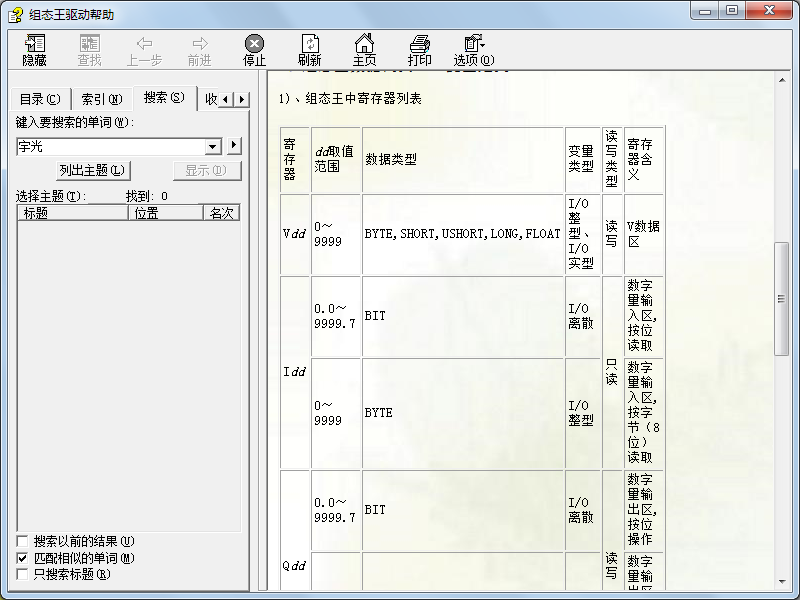This screenshot has height=600, width=800.
Task: Click the 只读 cell in Idd rows
Action: [x=612, y=372]
